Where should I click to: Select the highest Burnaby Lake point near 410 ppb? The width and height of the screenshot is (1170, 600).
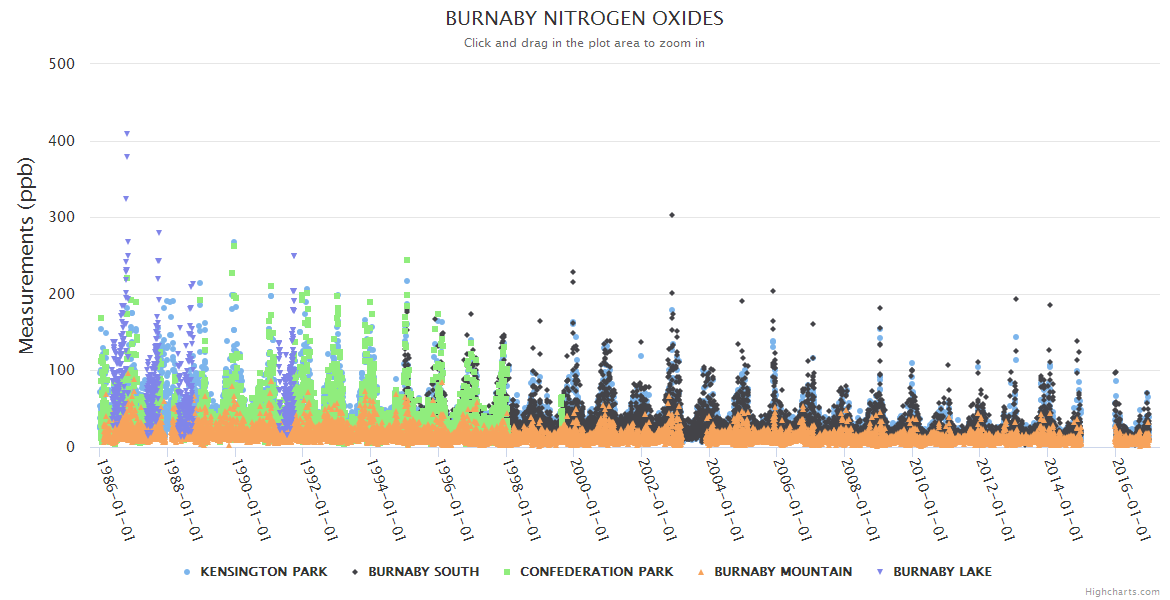(x=127, y=133)
